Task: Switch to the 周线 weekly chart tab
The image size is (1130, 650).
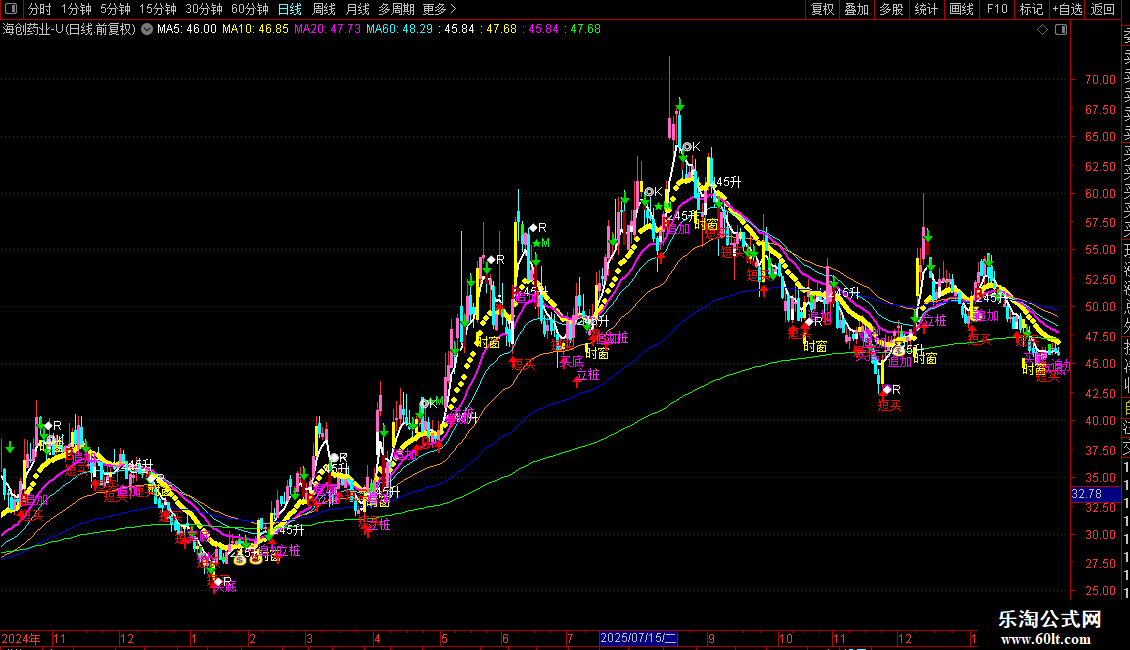Action: coord(324,9)
